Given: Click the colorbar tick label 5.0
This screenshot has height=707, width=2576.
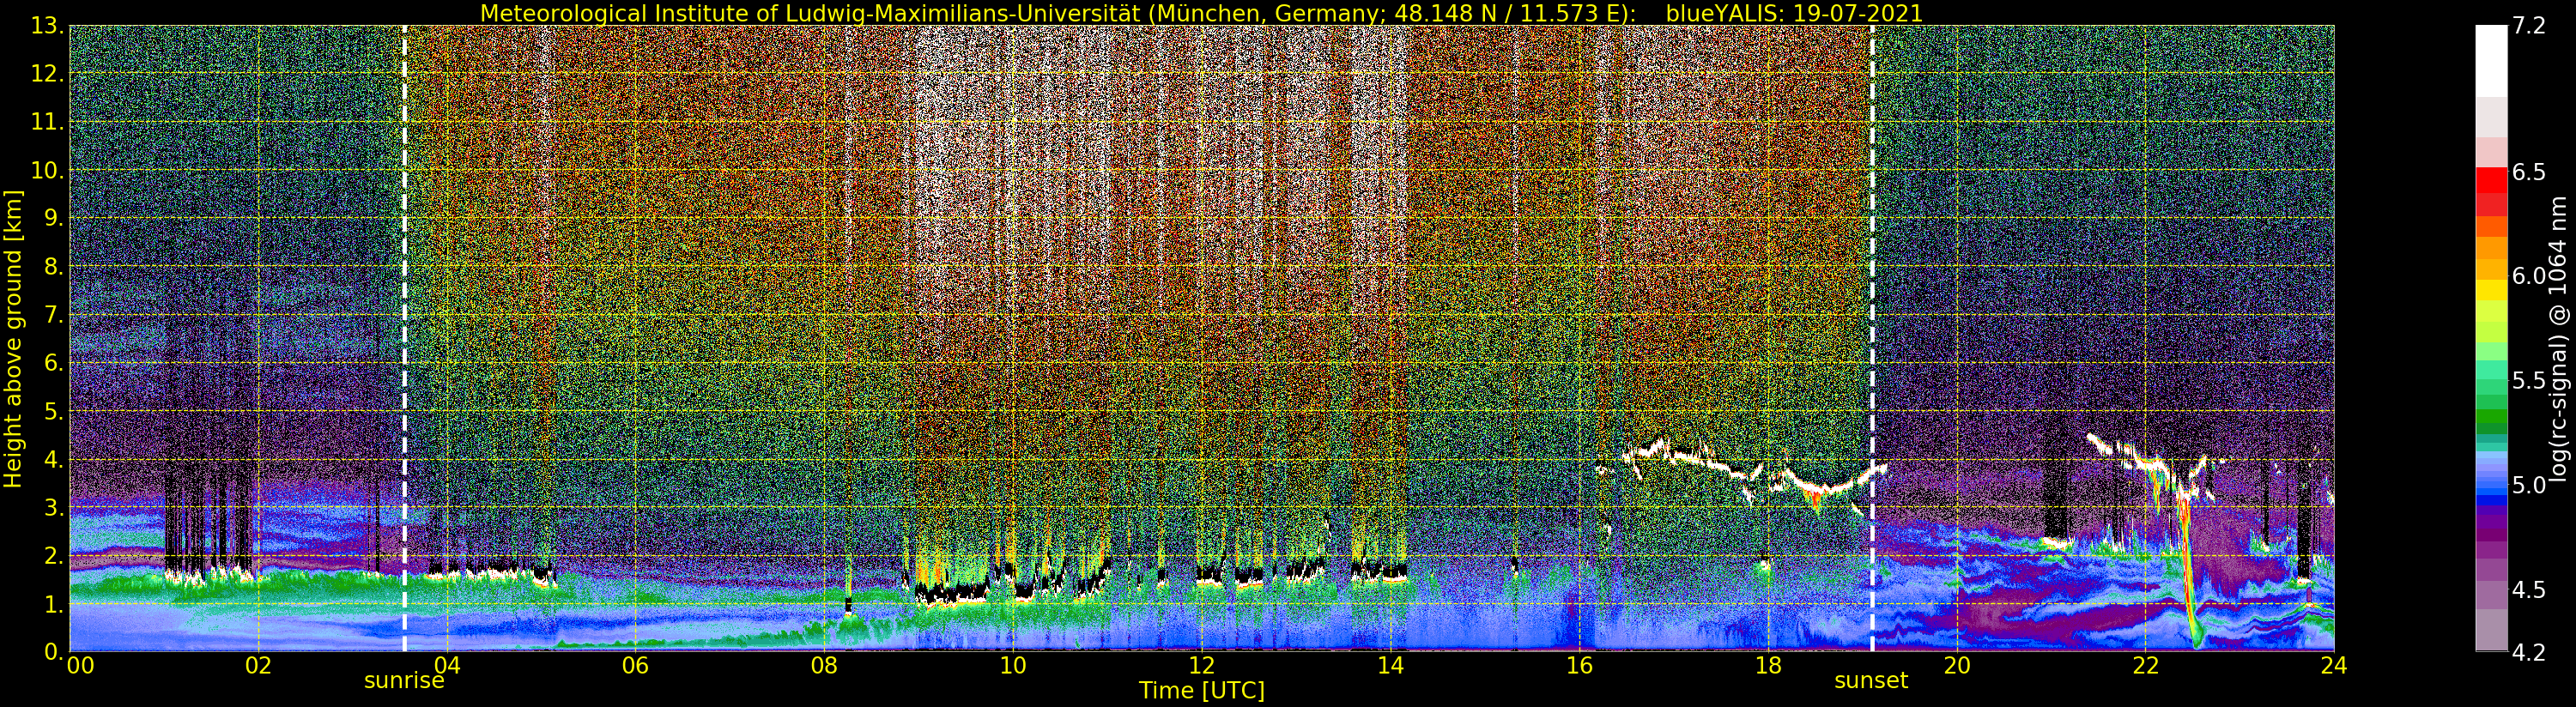Looking at the screenshot, I should tap(2528, 485).
